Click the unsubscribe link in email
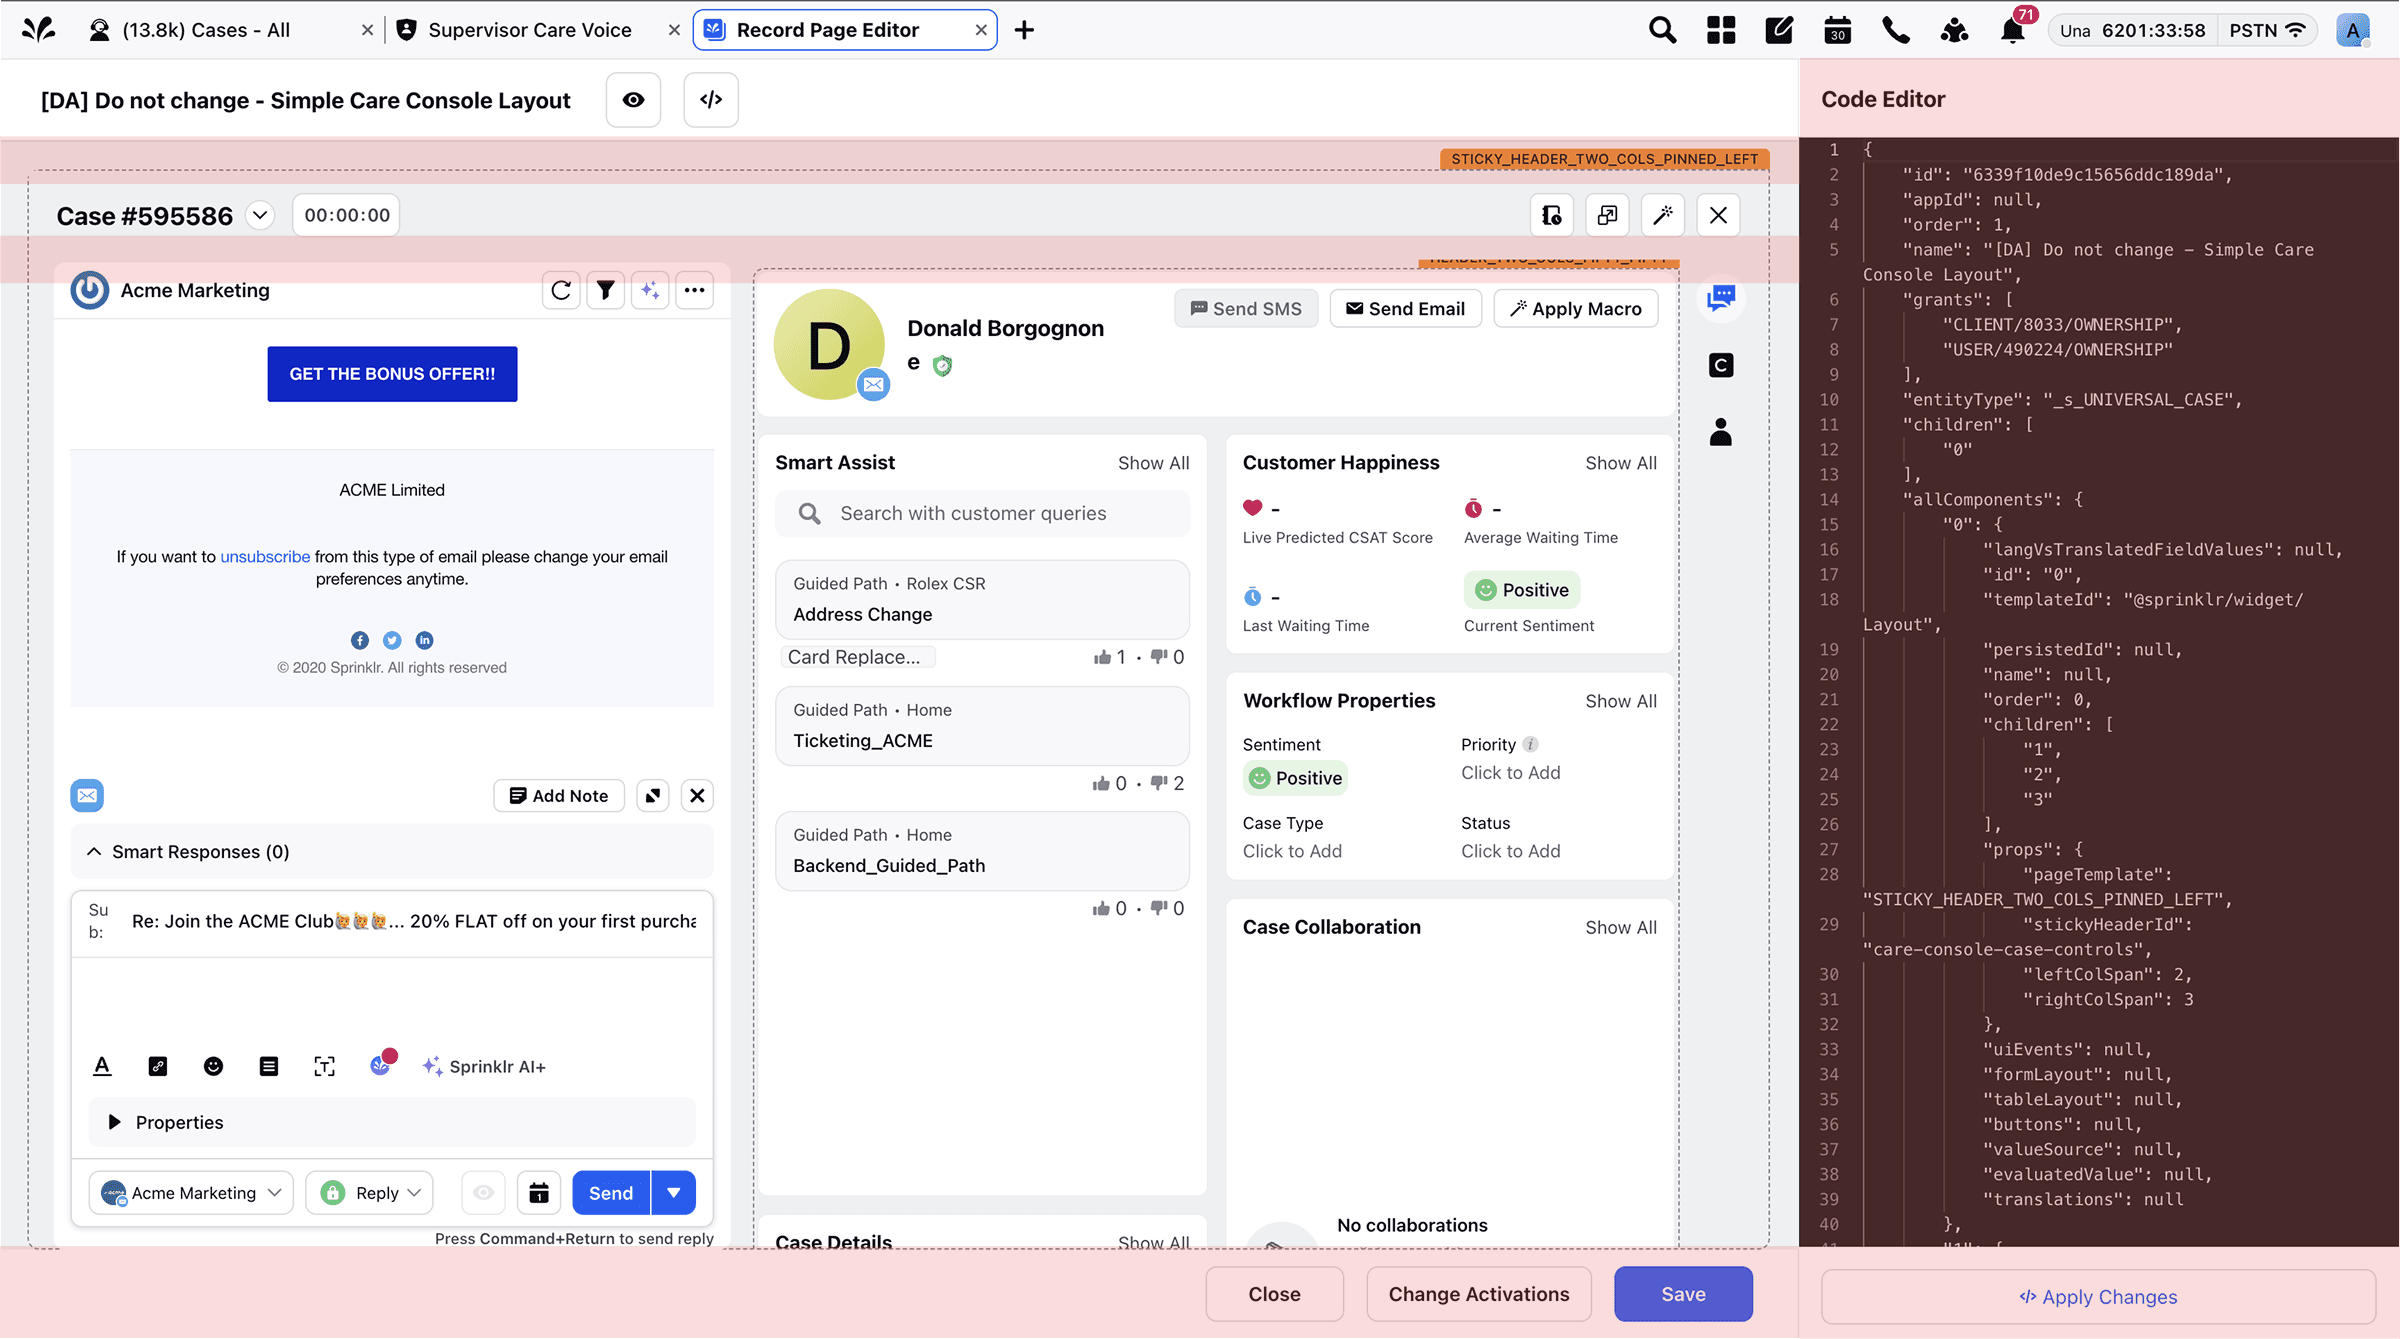The height and width of the screenshot is (1339, 2400). pyautogui.click(x=265, y=557)
